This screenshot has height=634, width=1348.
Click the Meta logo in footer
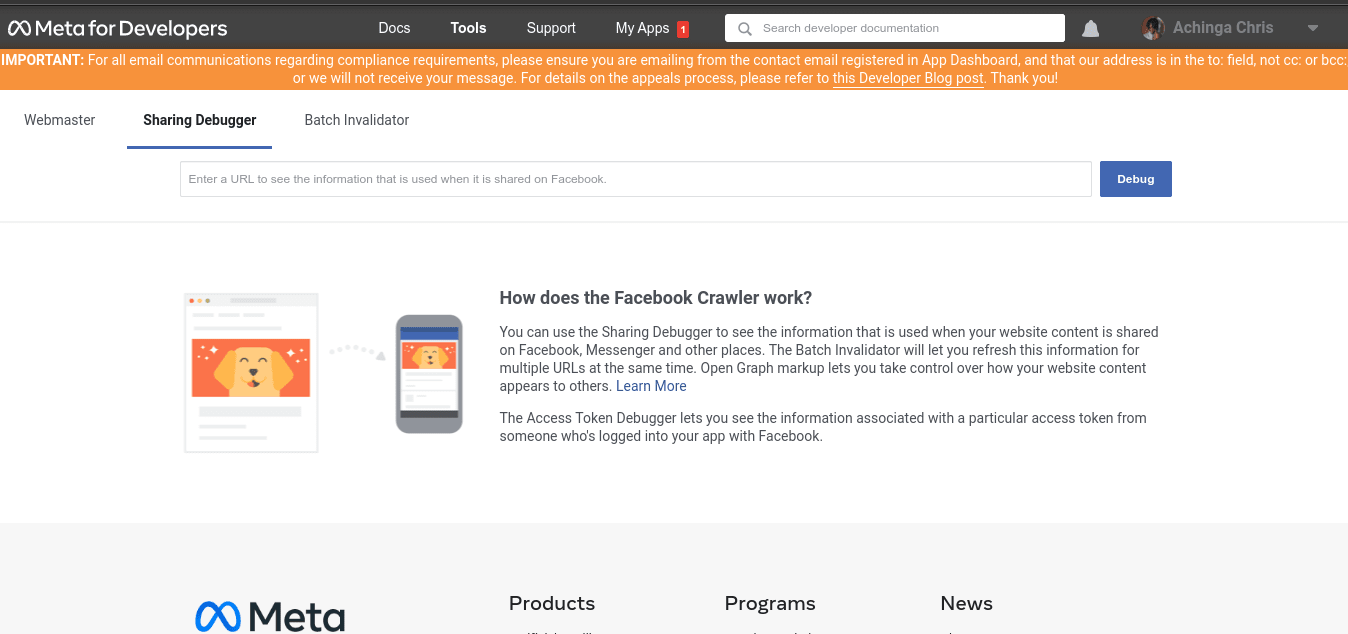click(270, 617)
